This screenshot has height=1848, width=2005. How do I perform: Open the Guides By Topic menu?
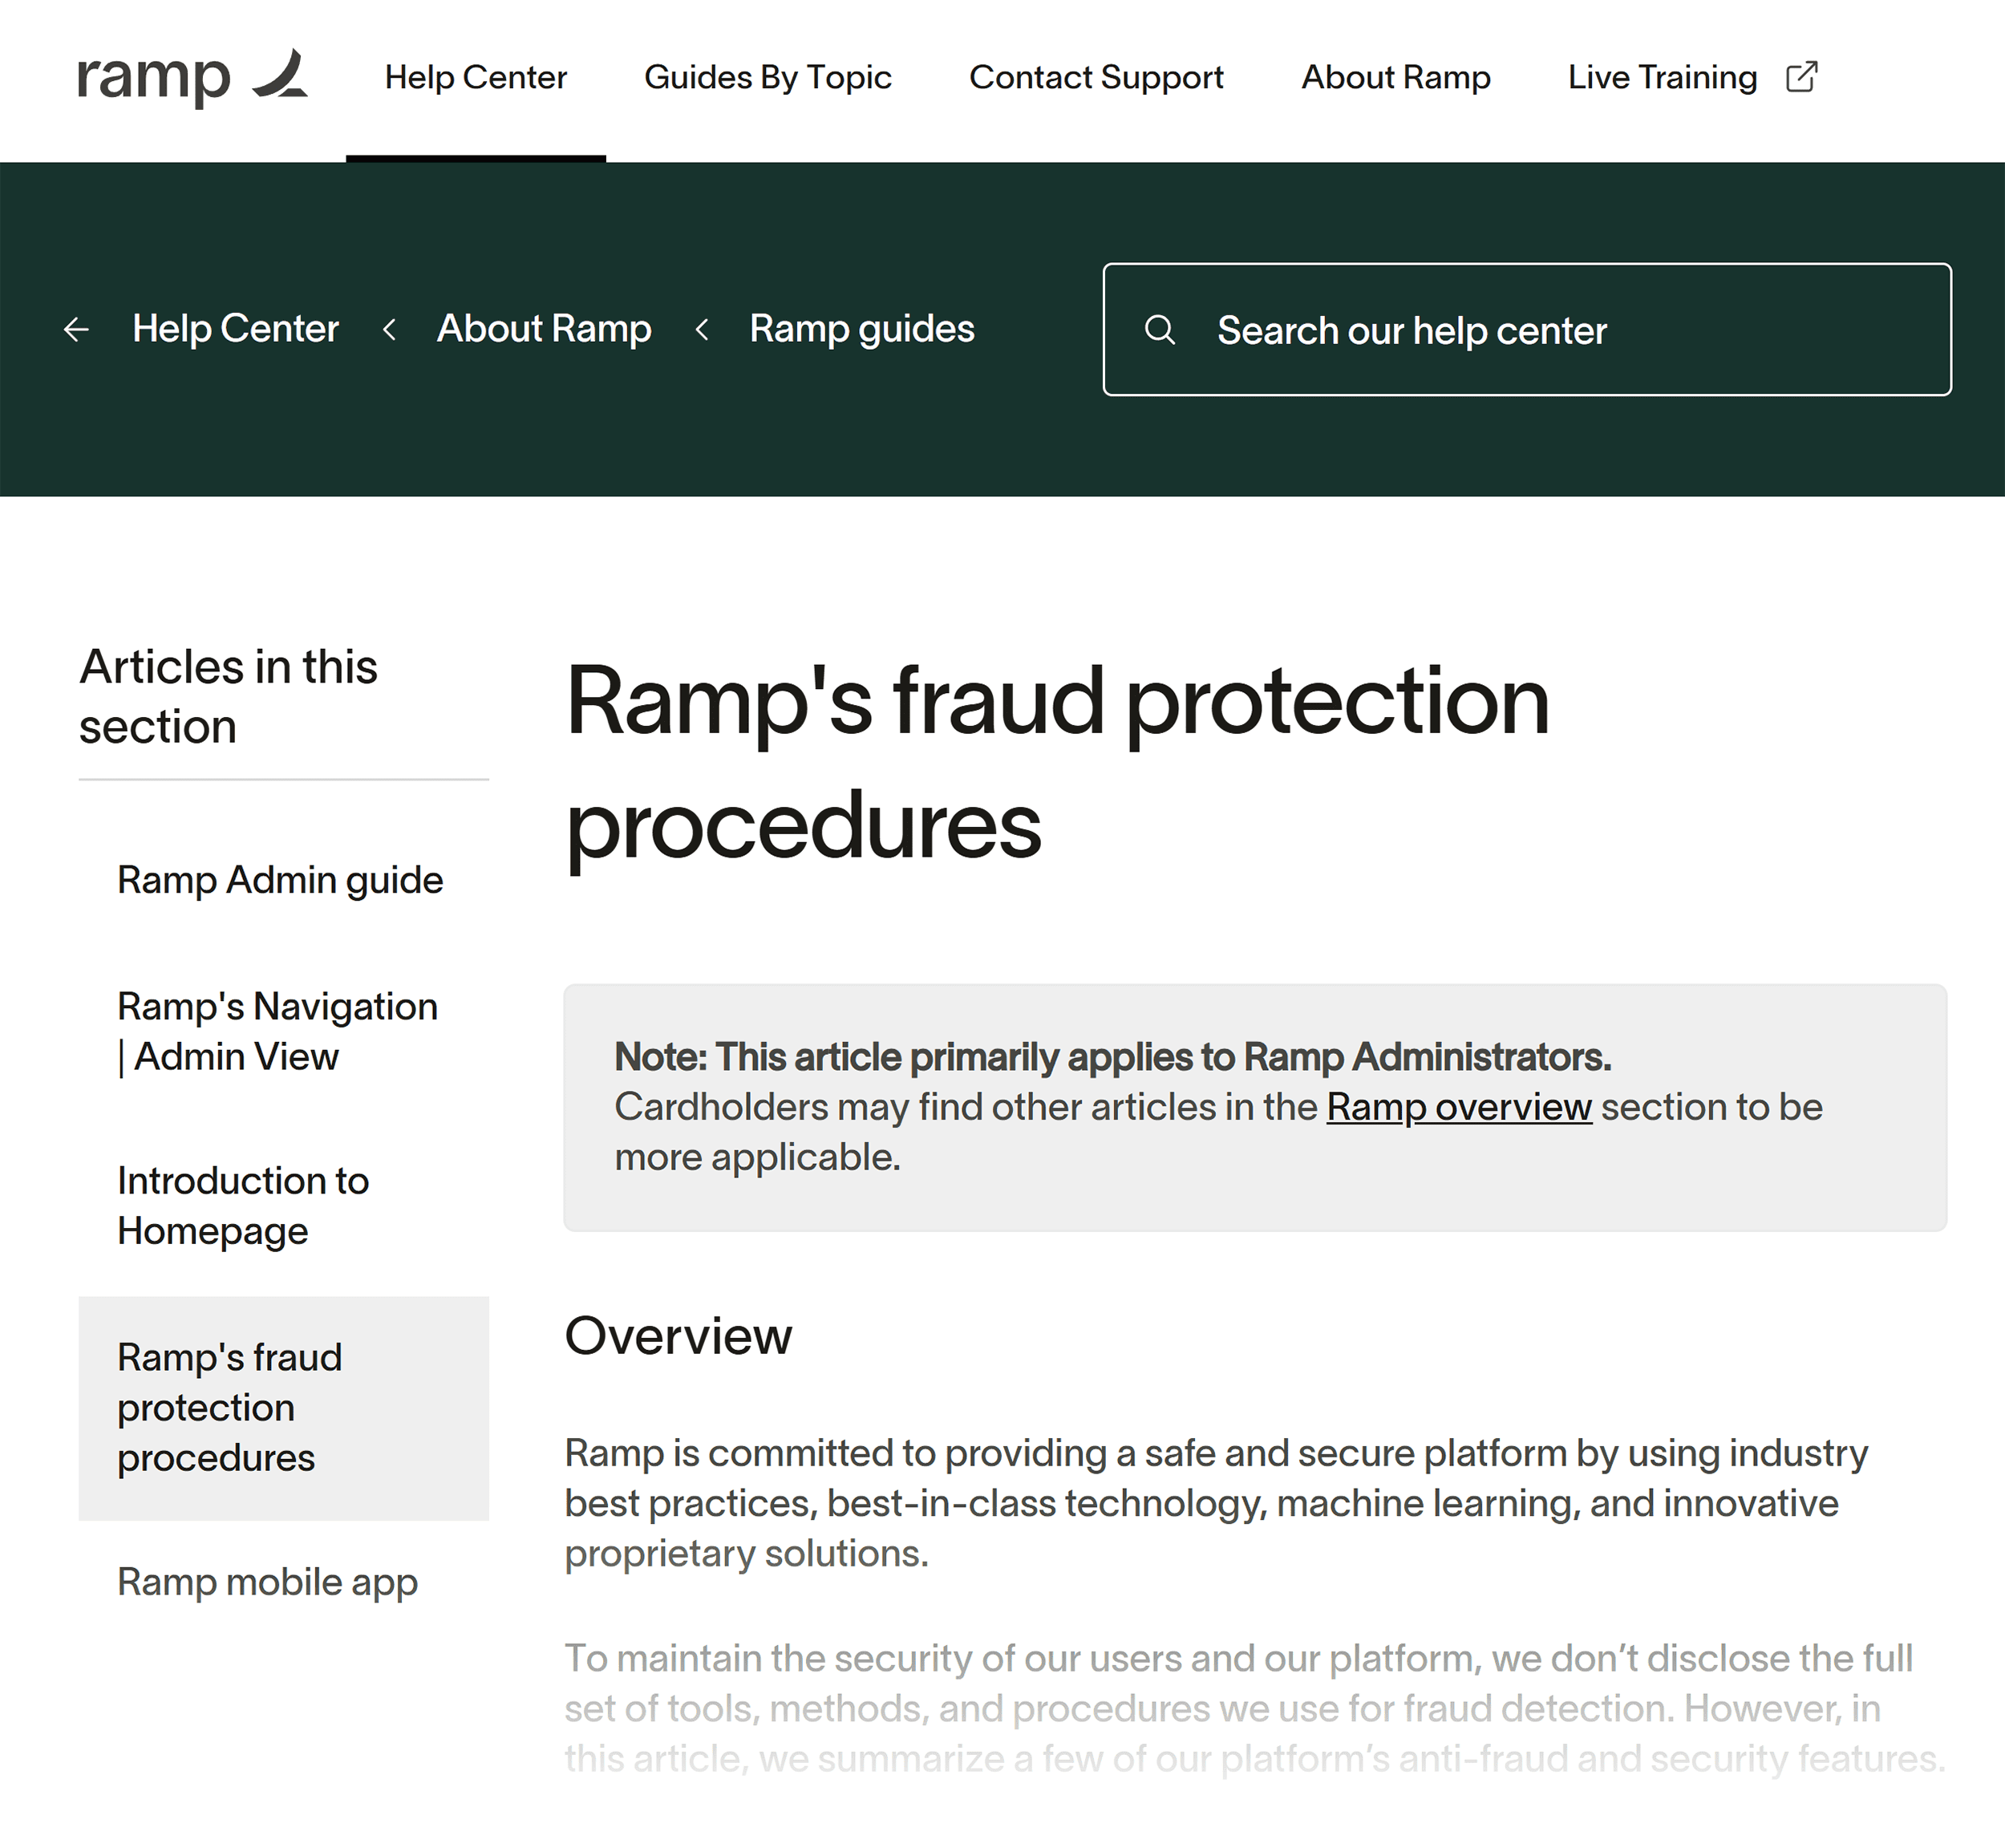[x=769, y=77]
